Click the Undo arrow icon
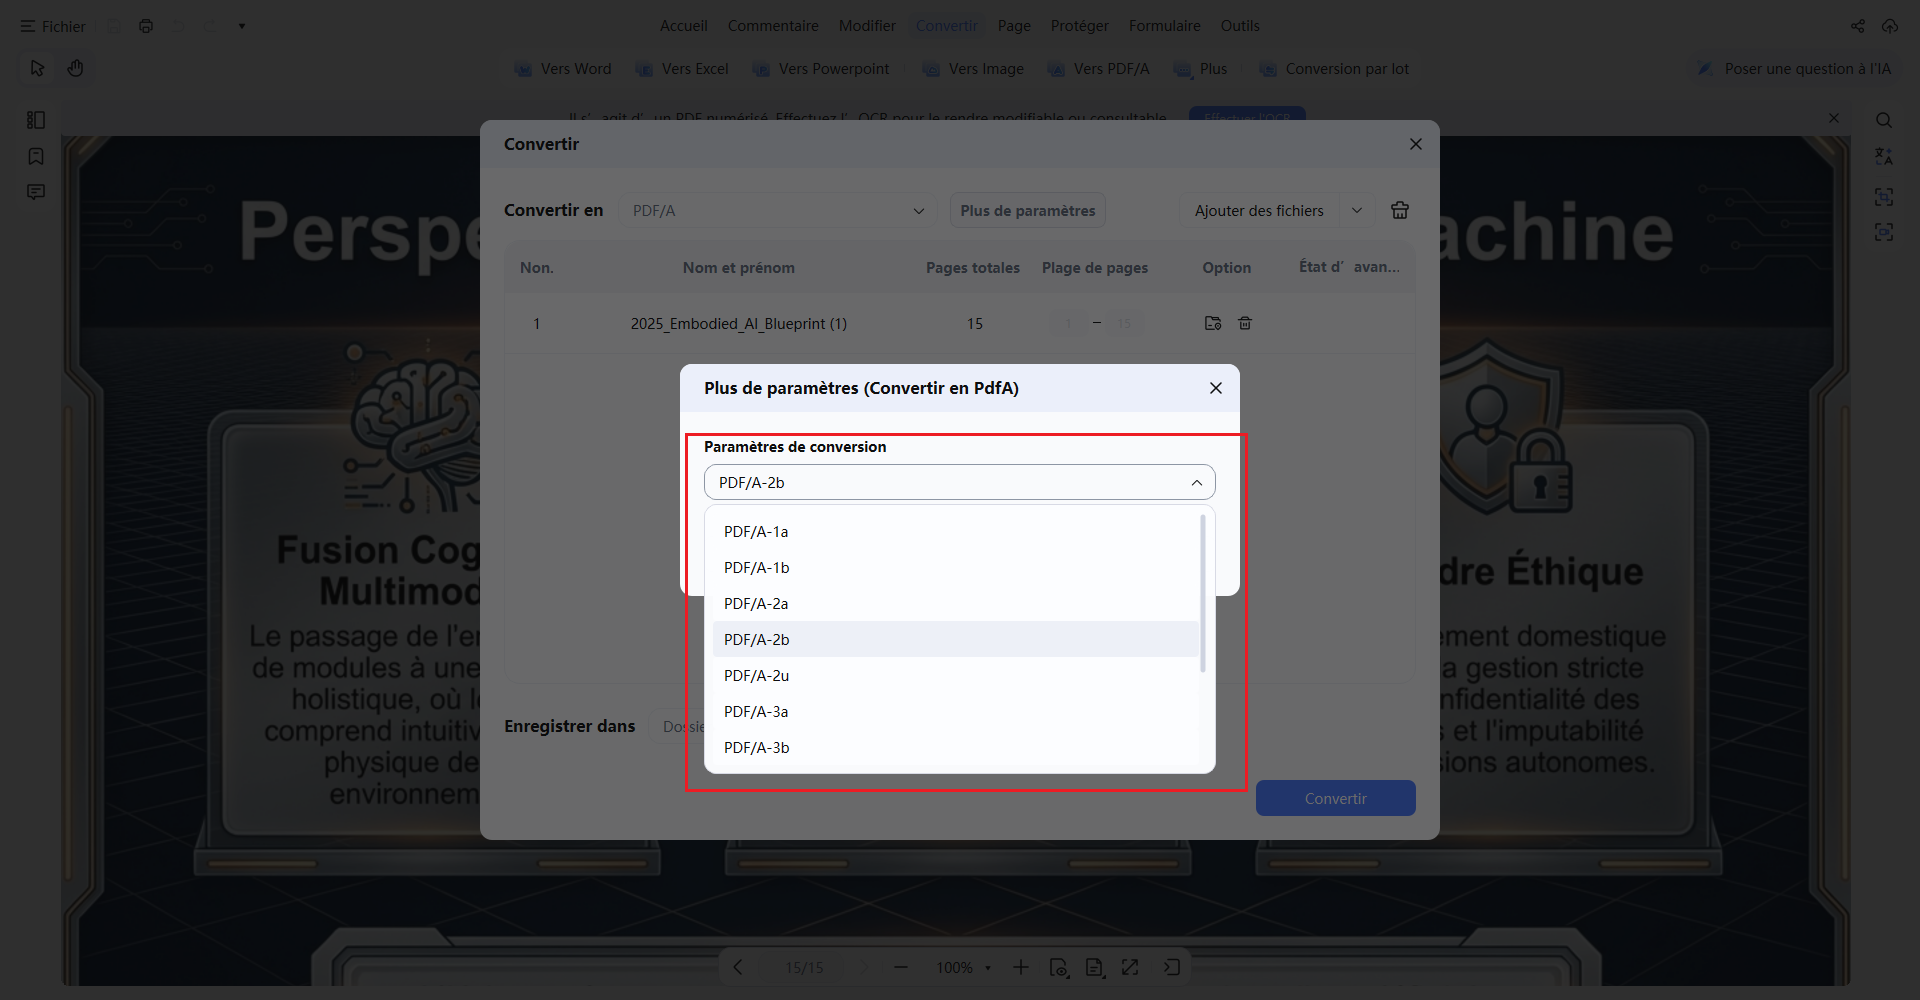This screenshot has height=1000, width=1920. pos(178,26)
